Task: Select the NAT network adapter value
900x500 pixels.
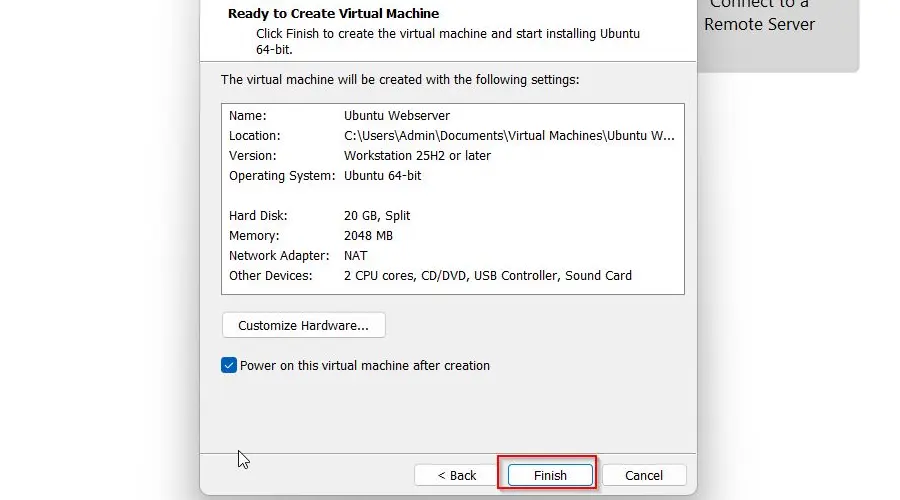Action: (357, 256)
